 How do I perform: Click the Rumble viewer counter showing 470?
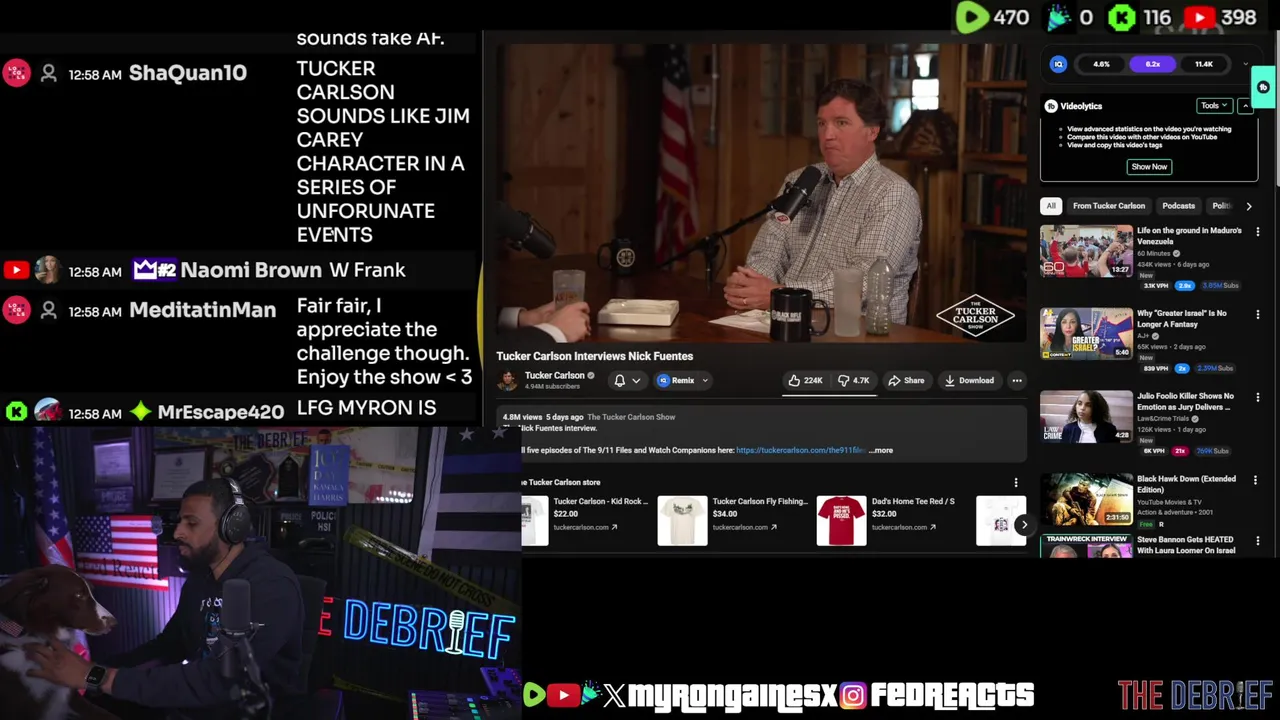[x=993, y=17]
